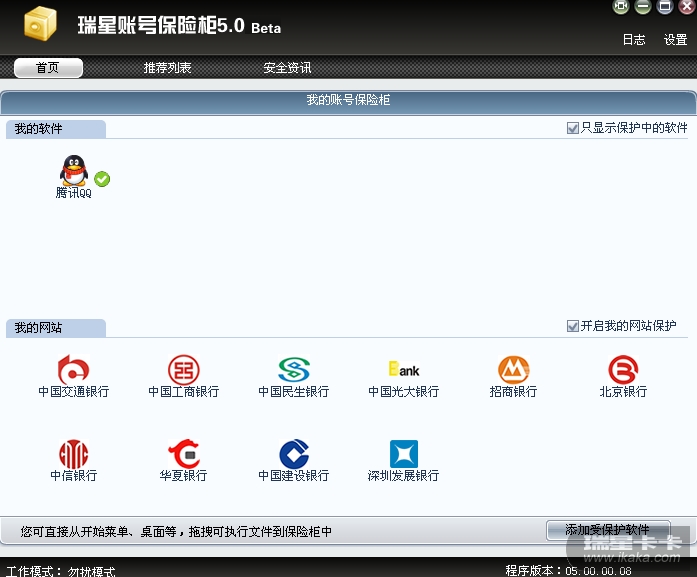697x577 pixels.
Task: Toggle 只显示保护中的软件 checkbox
Action: click(x=573, y=128)
